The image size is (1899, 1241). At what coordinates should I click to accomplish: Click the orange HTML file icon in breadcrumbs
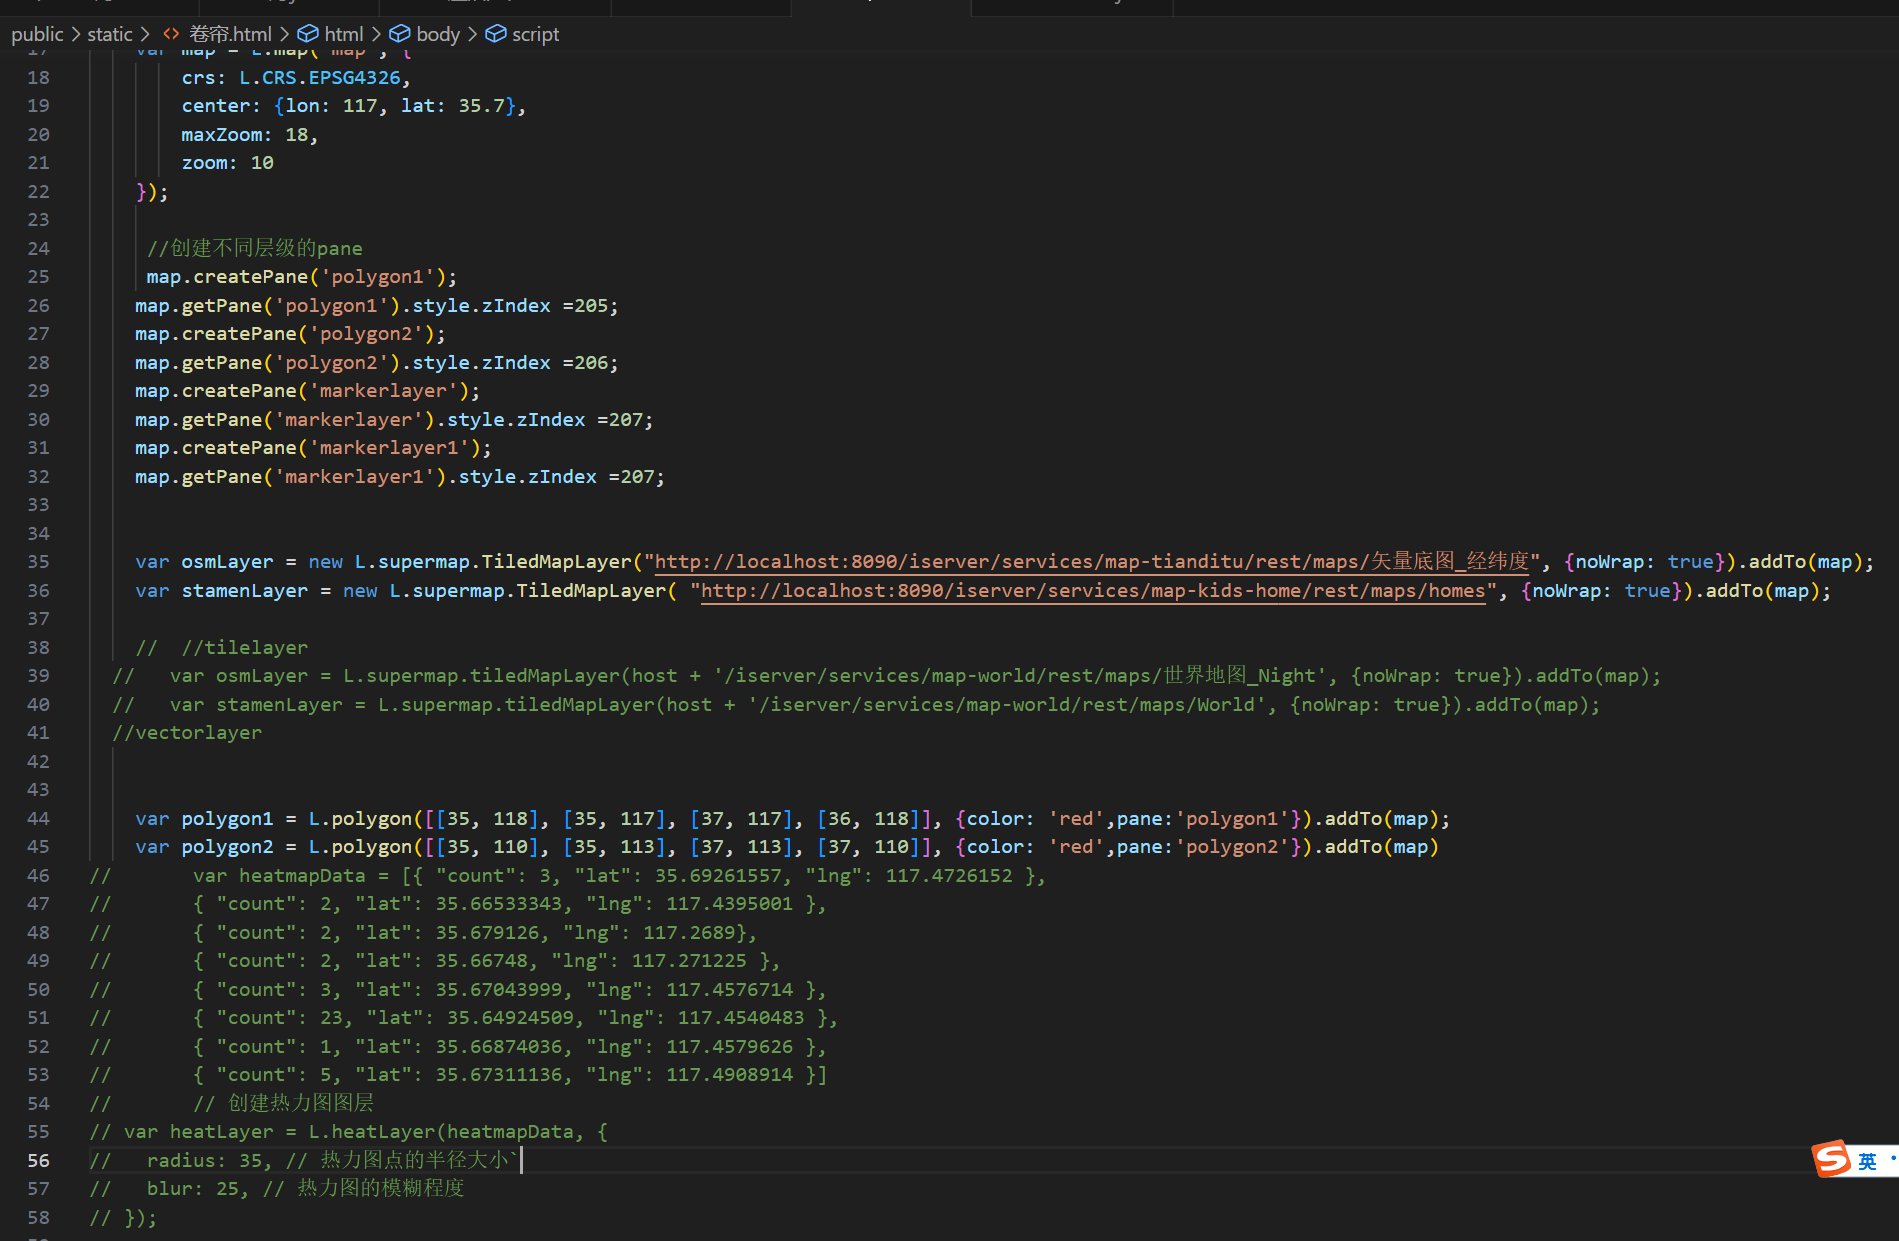[171, 34]
